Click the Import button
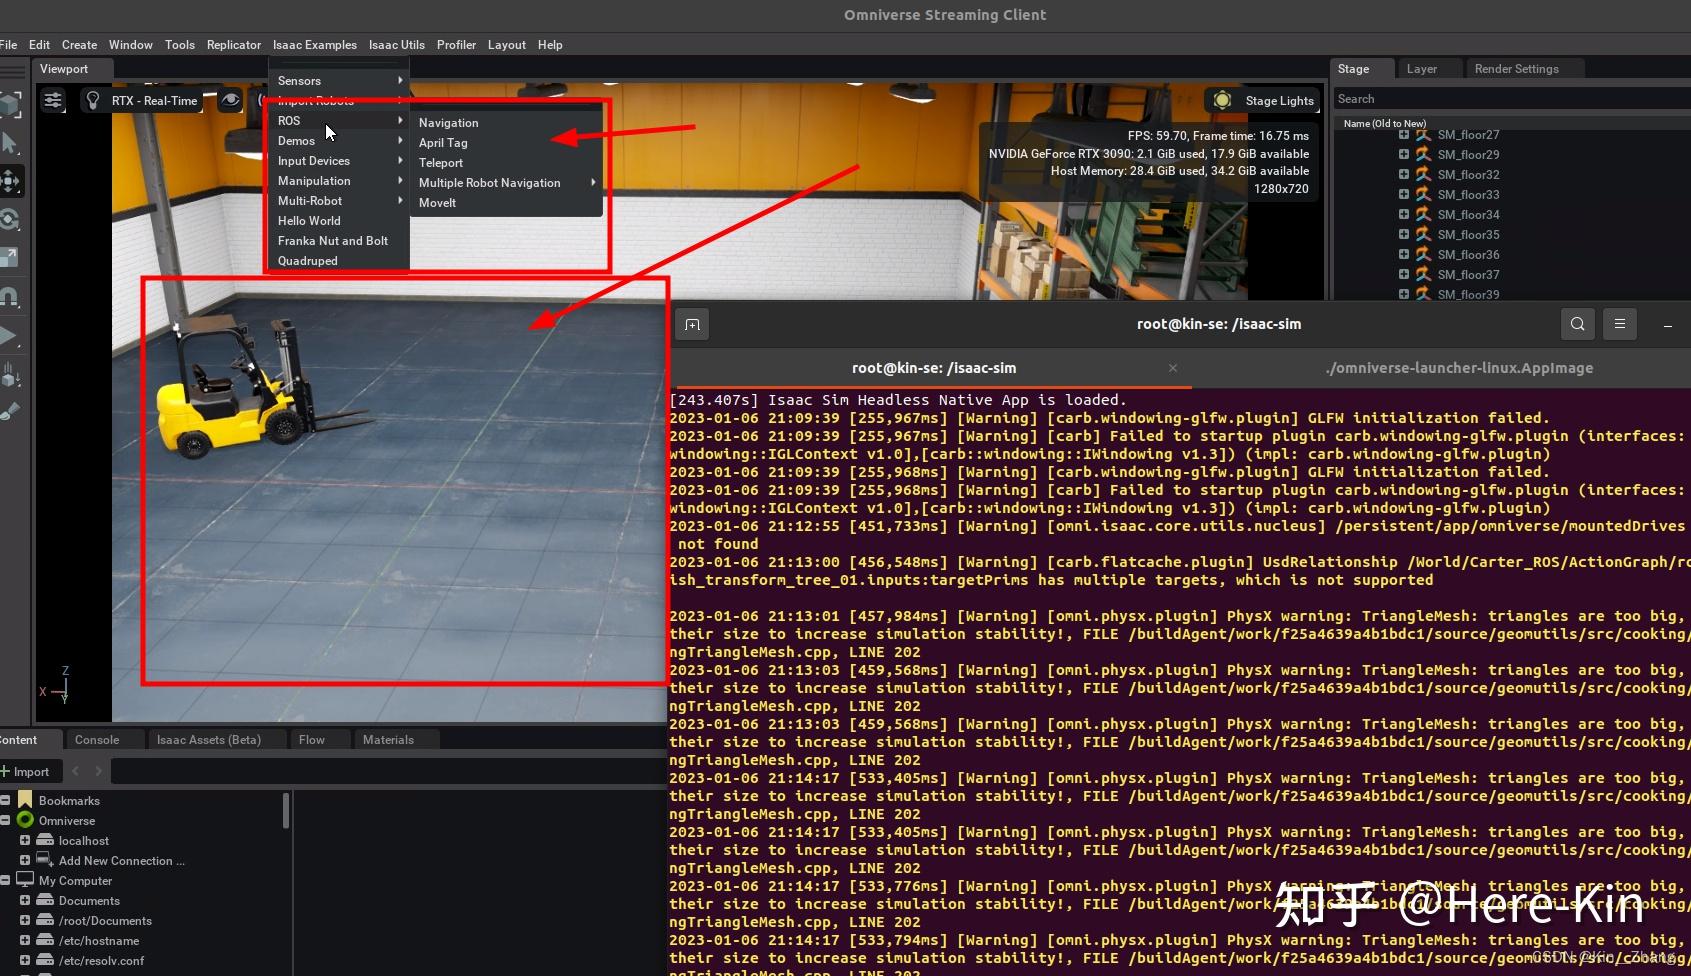This screenshot has width=1691, height=976. [29, 771]
